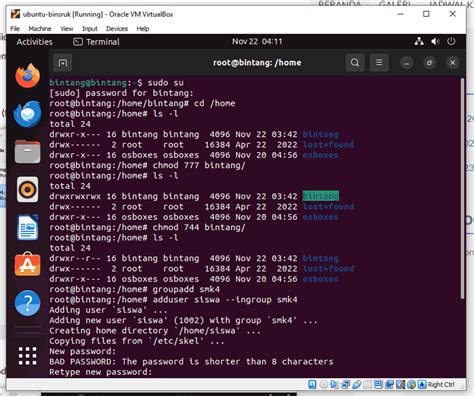The height and width of the screenshot is (396, 474).
Task: Click VirtualBox display status icon
Action: pos(379,384)
